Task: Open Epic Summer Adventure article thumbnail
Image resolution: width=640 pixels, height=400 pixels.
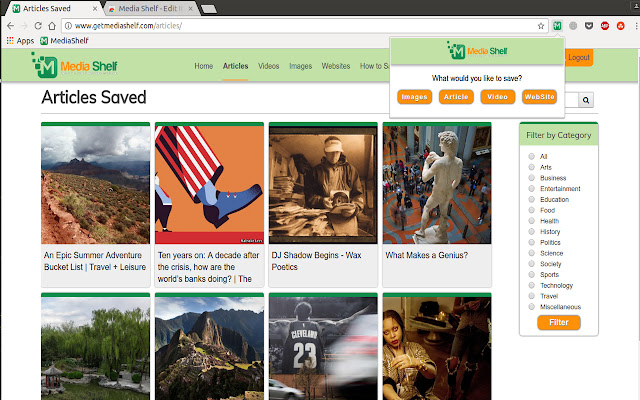Action: (96, 185)
